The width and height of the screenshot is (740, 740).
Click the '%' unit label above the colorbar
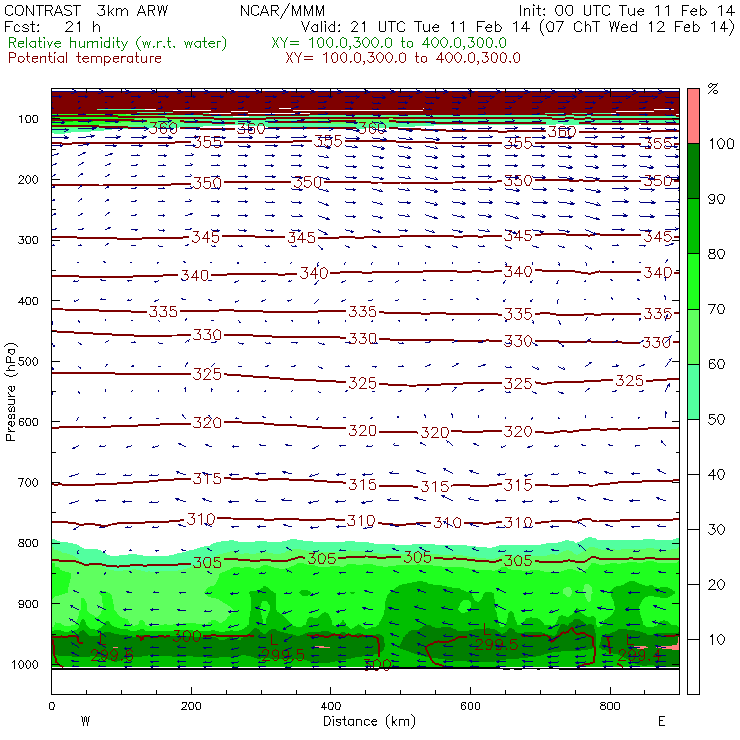(x=713, y=89)
